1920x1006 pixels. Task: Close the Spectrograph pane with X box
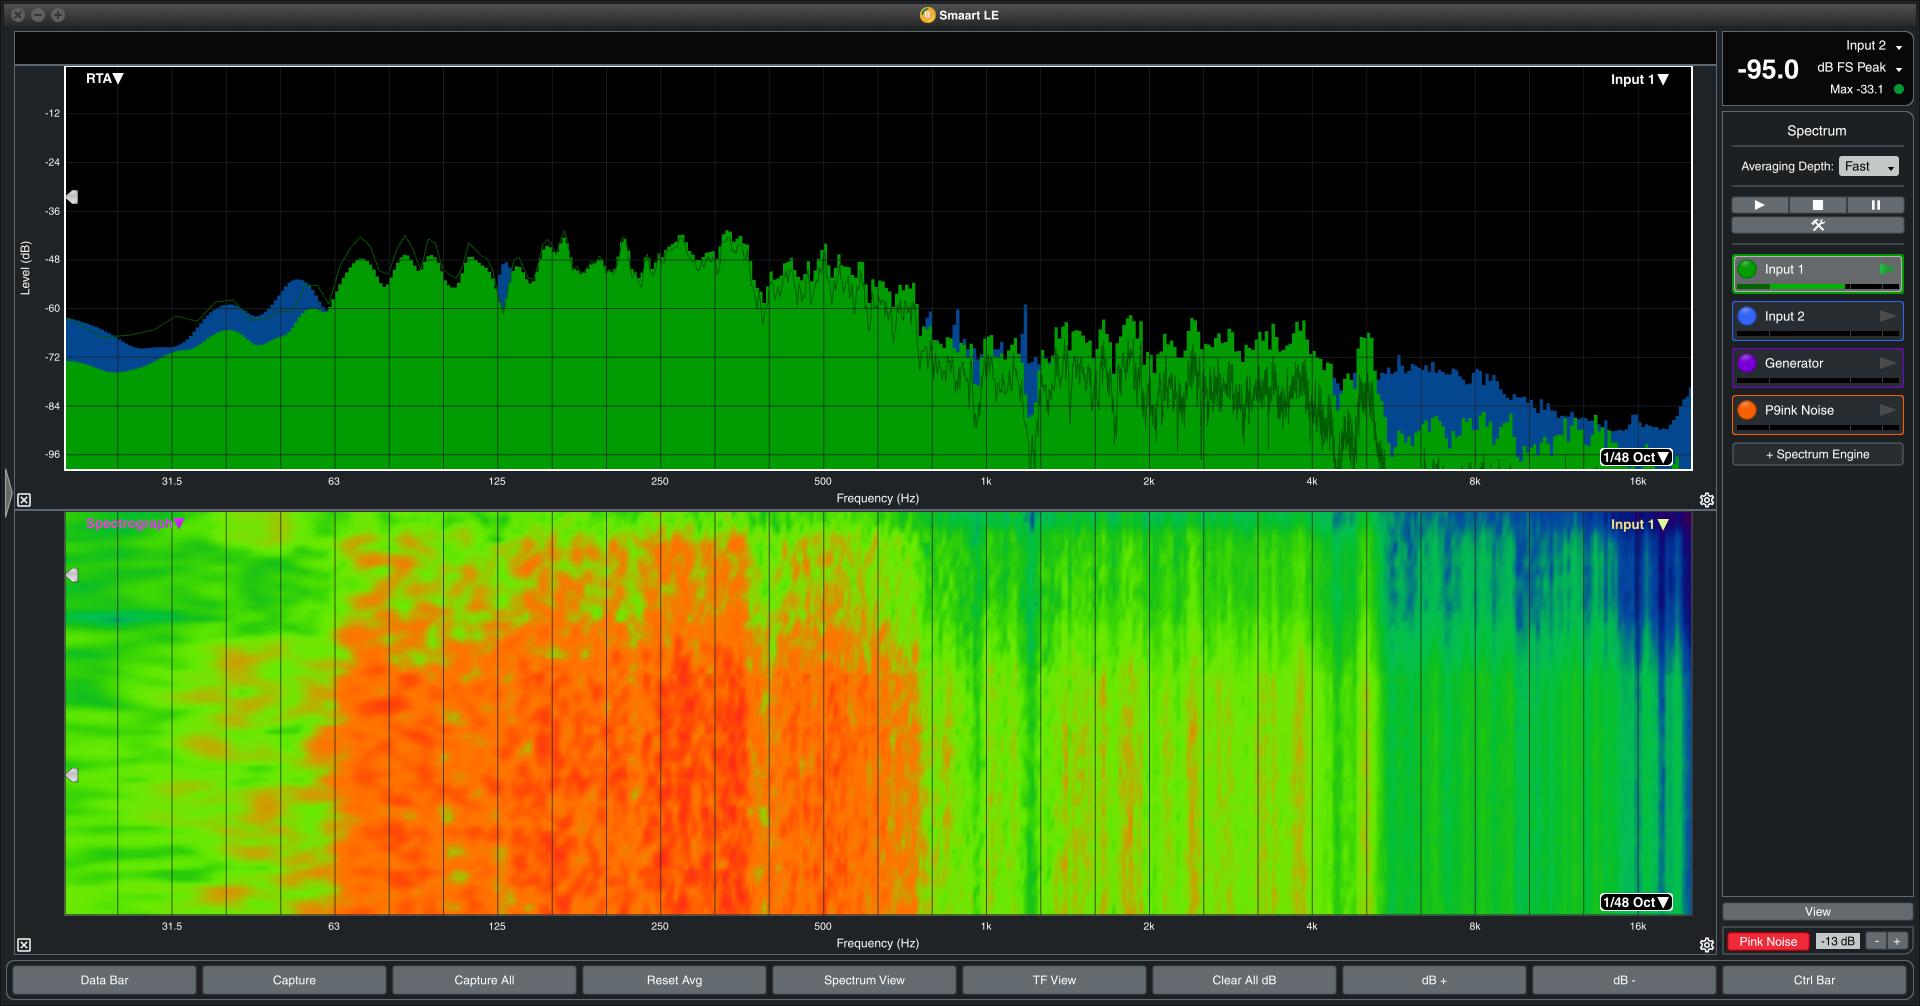(24, 945)
